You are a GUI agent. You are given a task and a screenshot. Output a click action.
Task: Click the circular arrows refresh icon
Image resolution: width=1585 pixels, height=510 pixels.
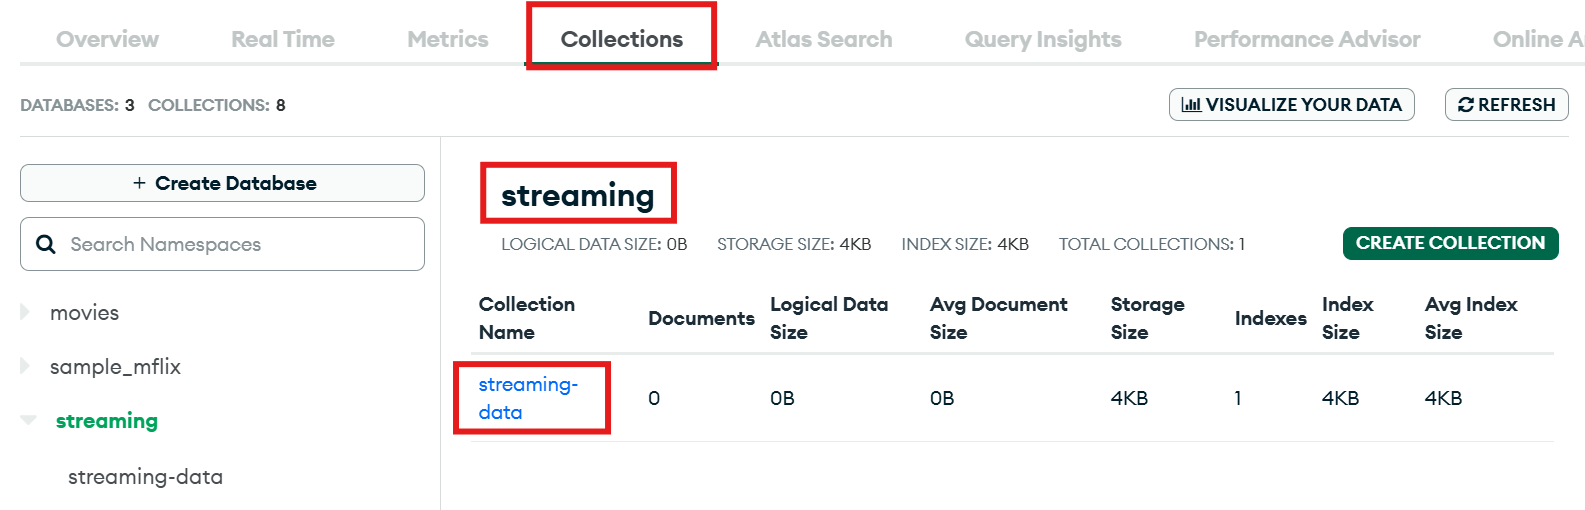[x=1466, y=105]
